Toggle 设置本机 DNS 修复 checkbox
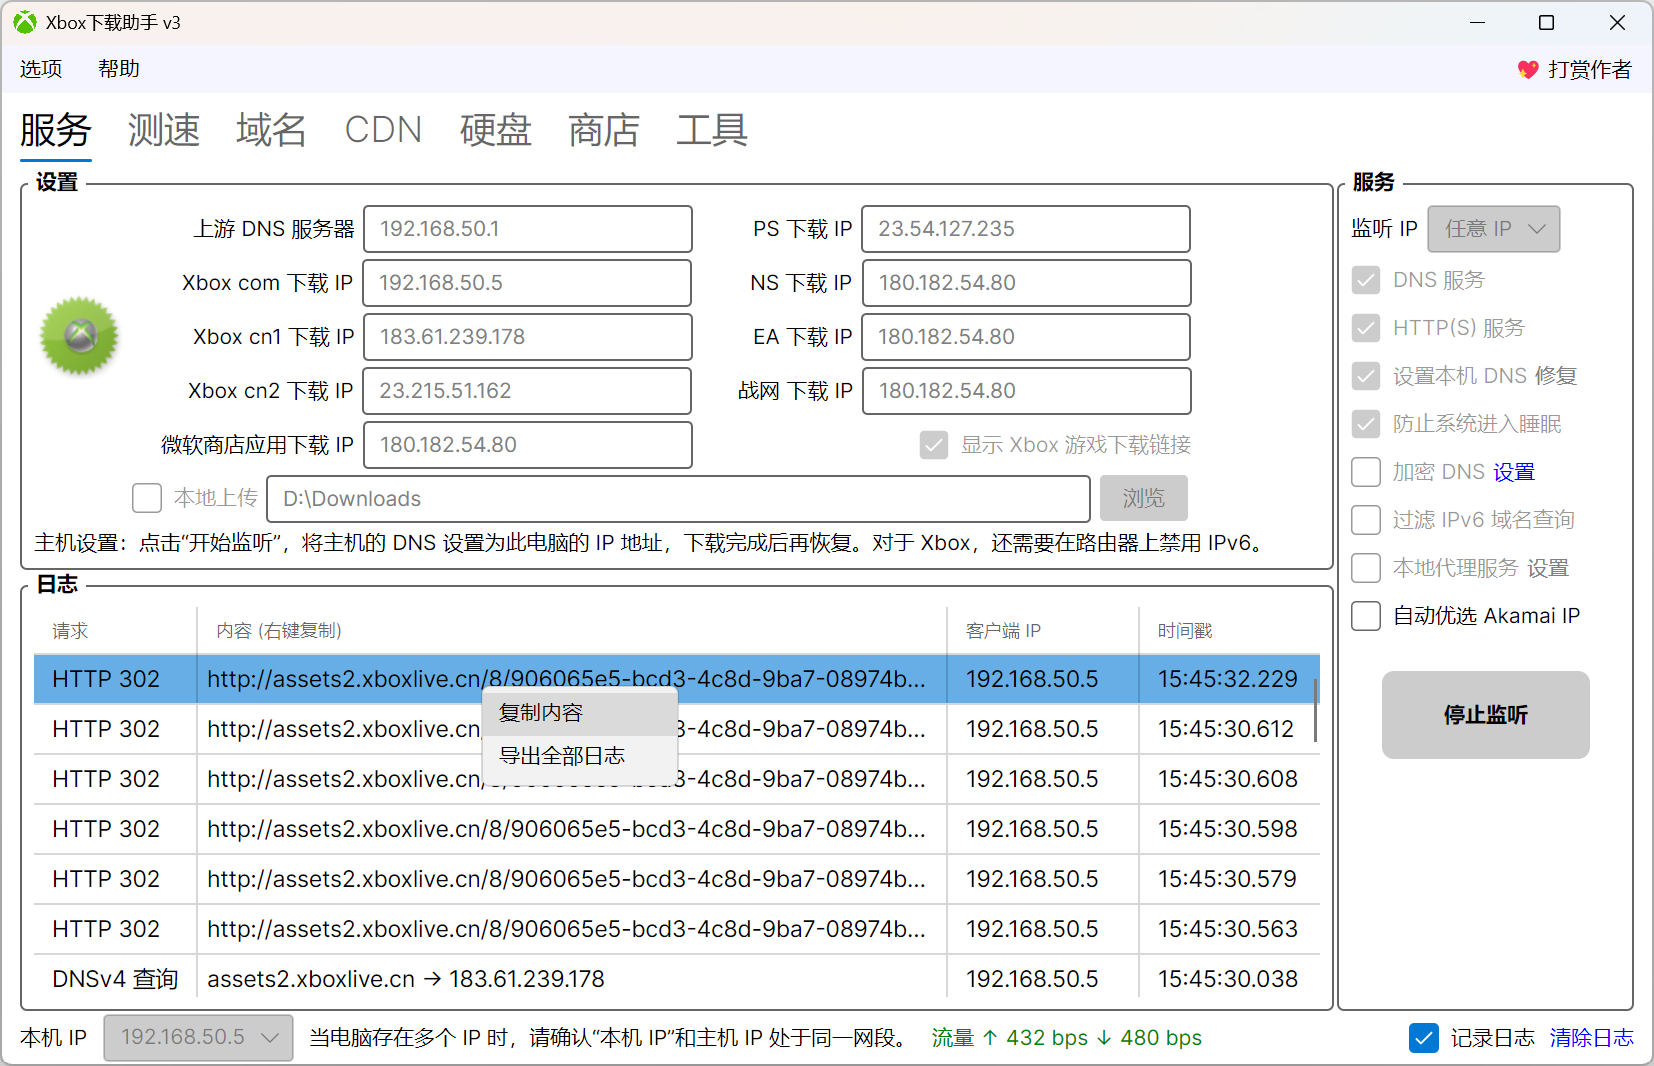 tap(1366, 376)
